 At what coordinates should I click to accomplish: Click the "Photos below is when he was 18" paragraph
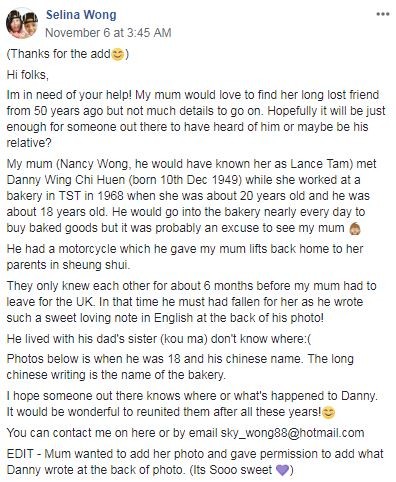[180, 367]
